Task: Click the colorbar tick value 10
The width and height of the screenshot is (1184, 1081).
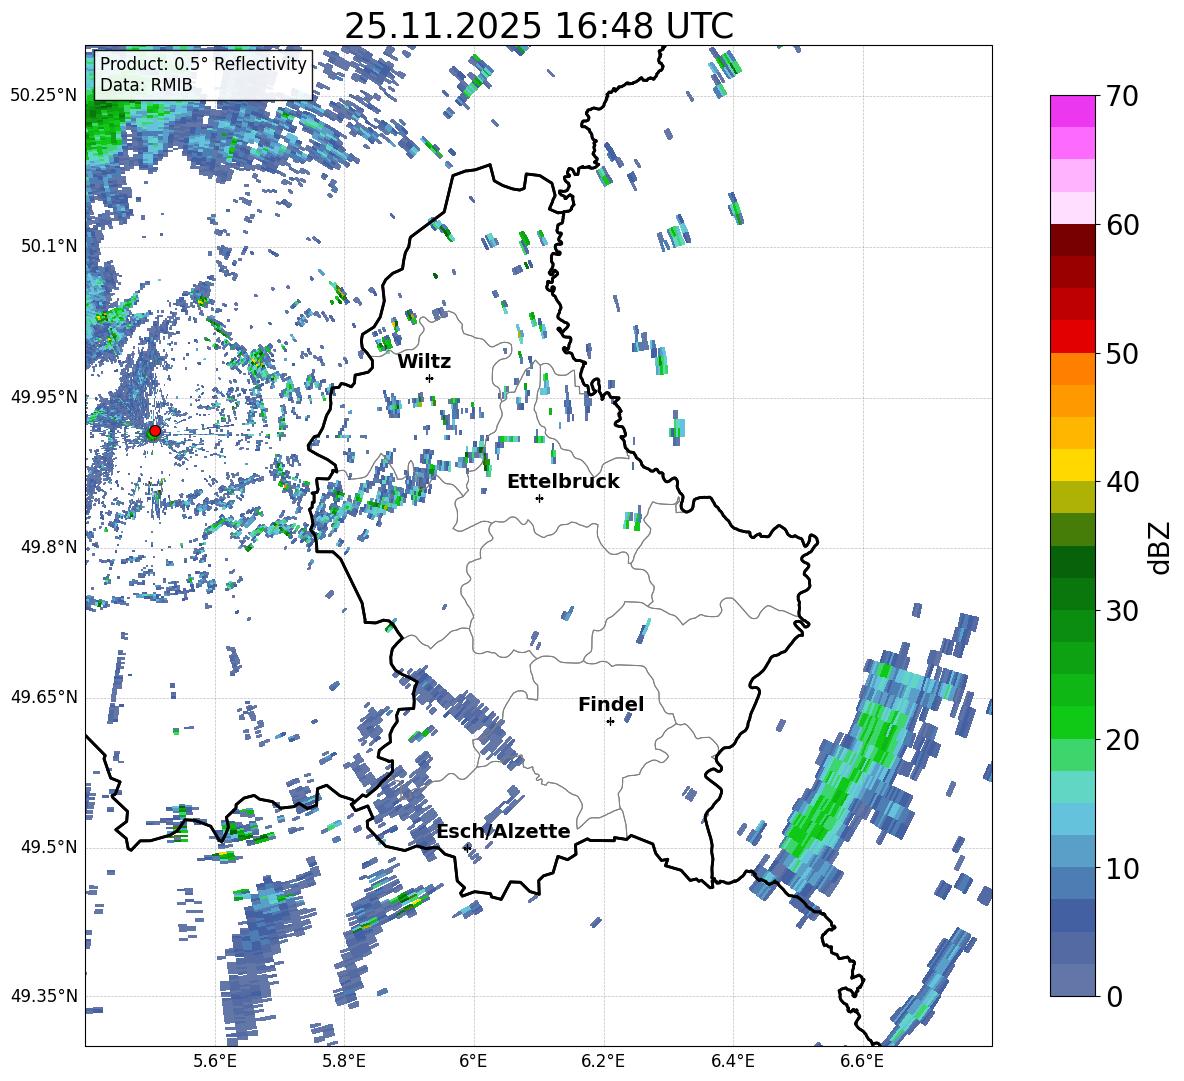Action: click(x=1121, y=868)
